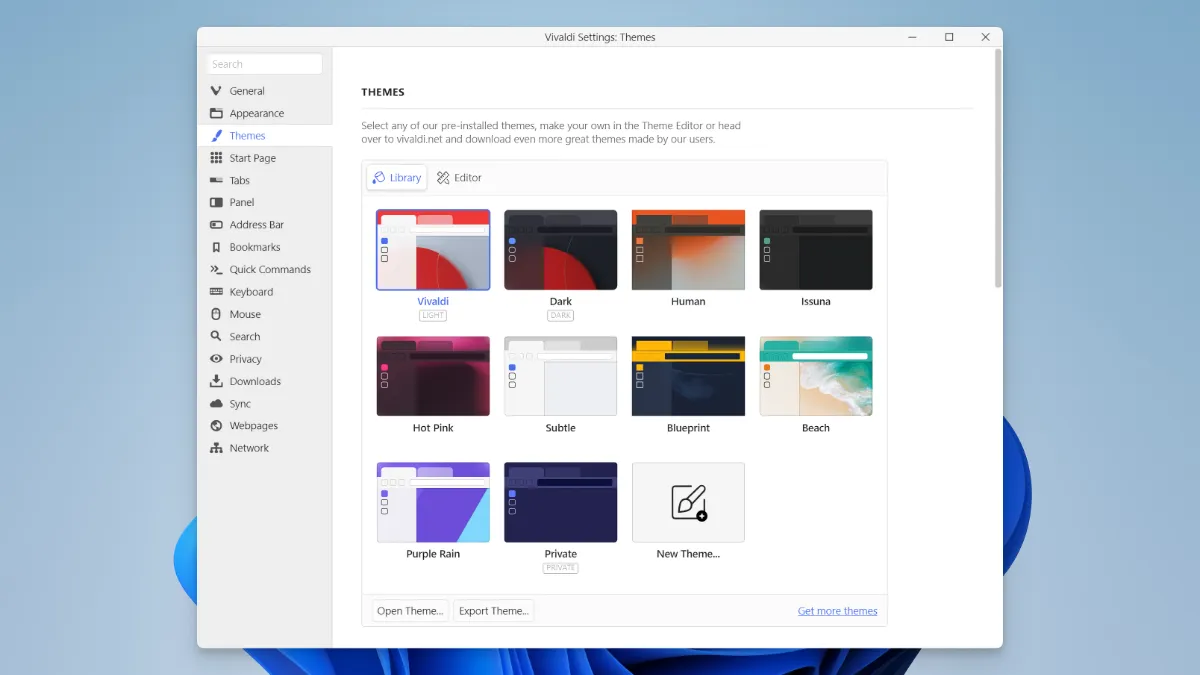The image size is (1200, 675).
Task: Pick the Purple Rain theme thumbnail
Action: (x=433, y=502)
